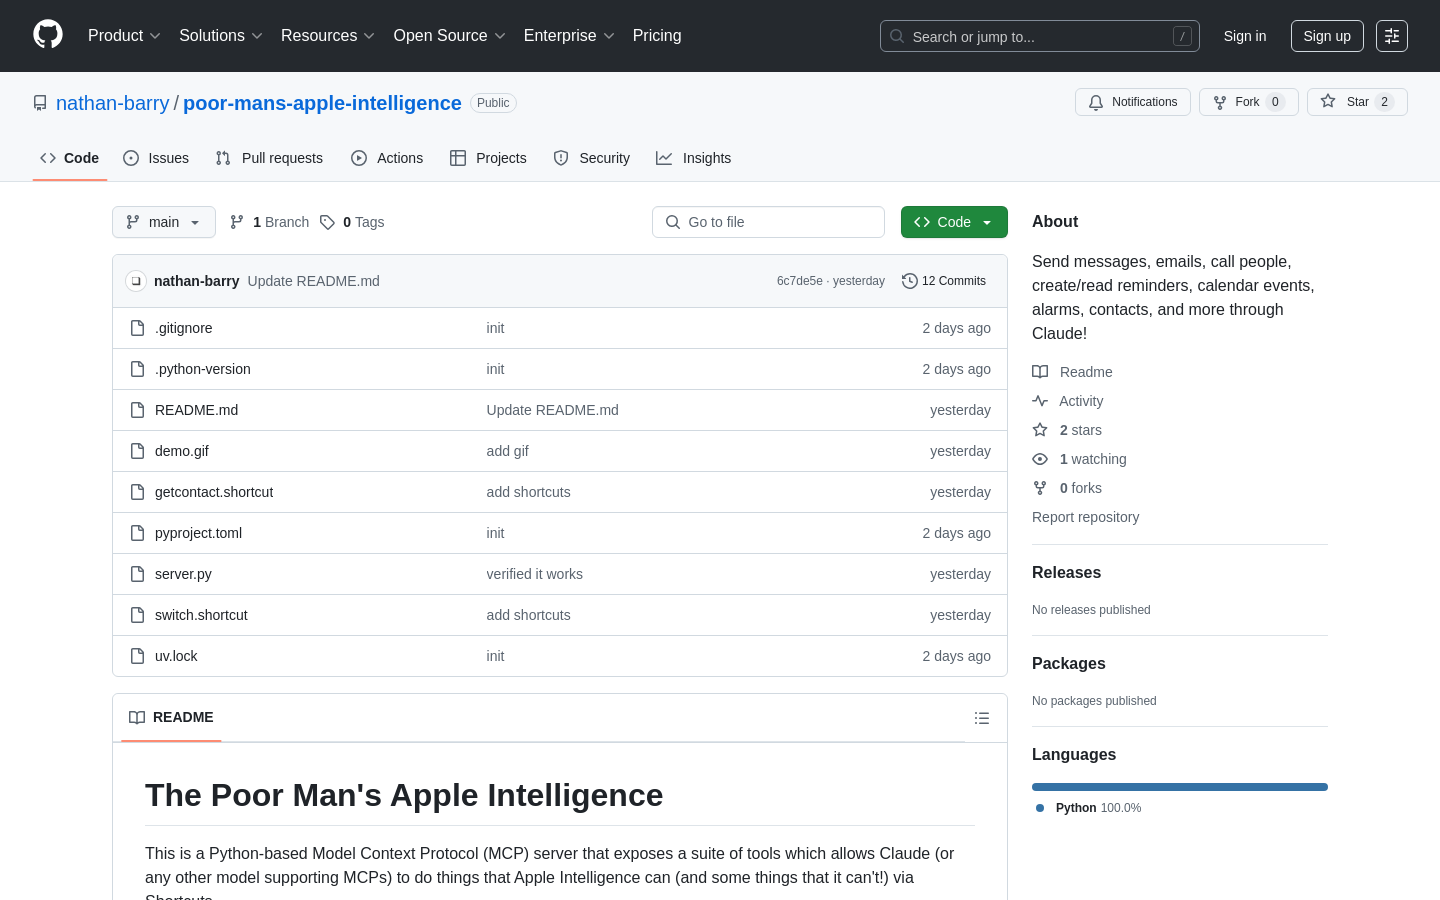This screenshot has height=900, width=1440.
Task: Expand the Resources menu
Action: point(328,35)
